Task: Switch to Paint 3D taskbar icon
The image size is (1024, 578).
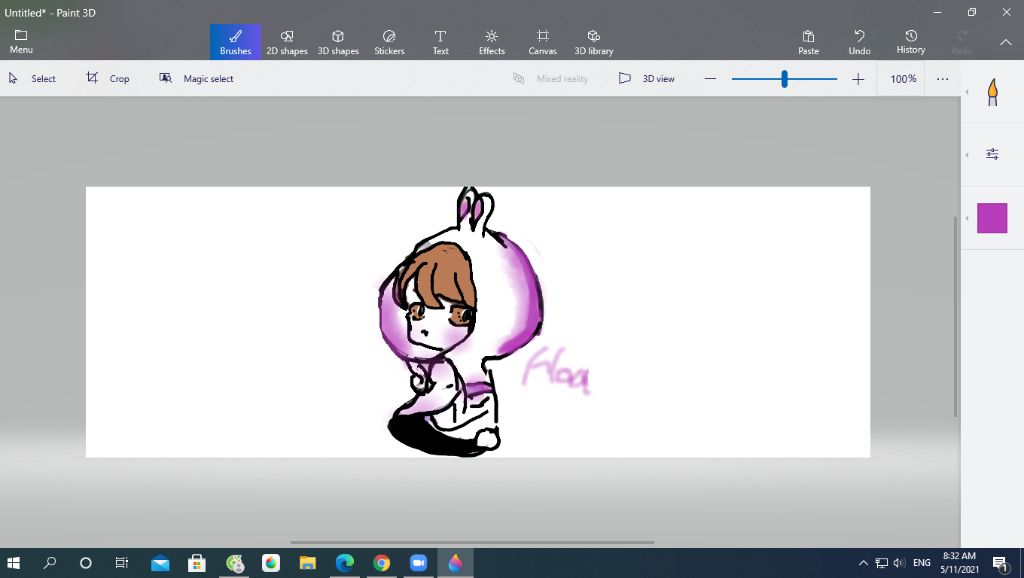Action: pyautogui.click(x=455, y=562)
